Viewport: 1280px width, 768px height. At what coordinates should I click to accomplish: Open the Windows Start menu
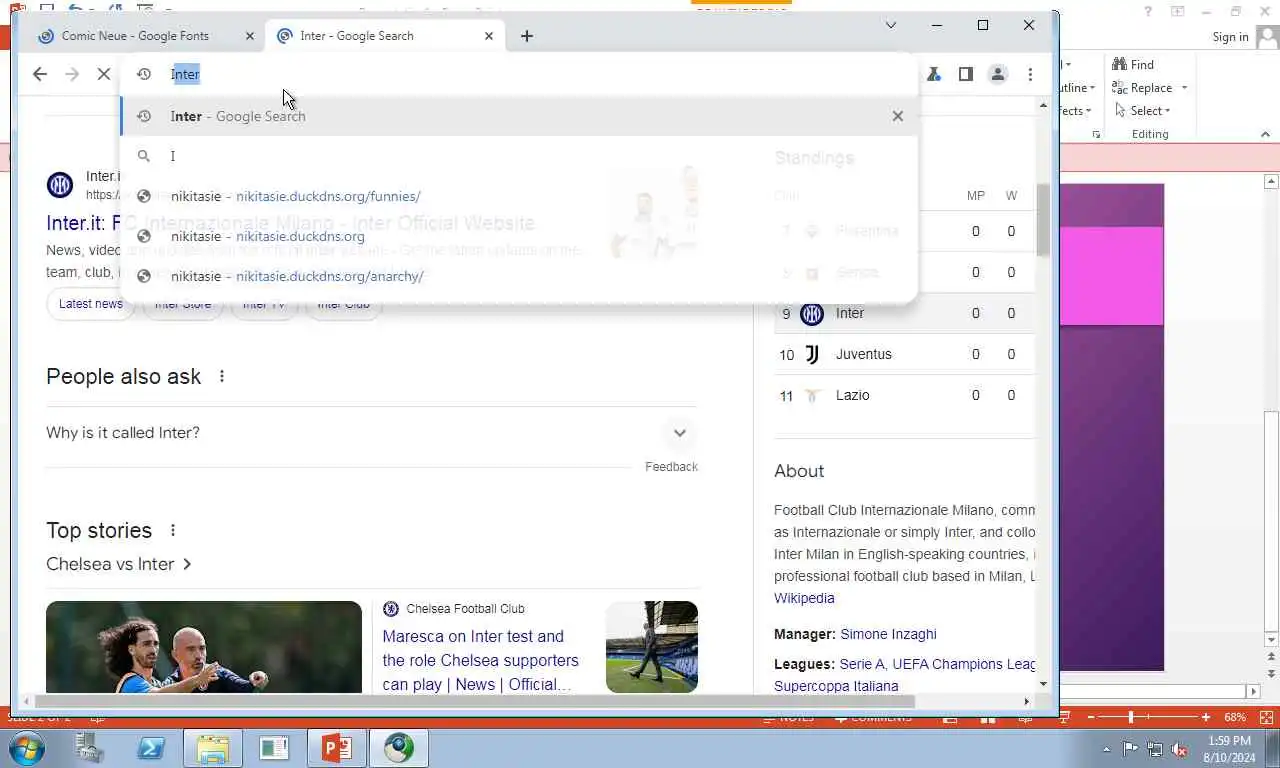coord(27,748)
